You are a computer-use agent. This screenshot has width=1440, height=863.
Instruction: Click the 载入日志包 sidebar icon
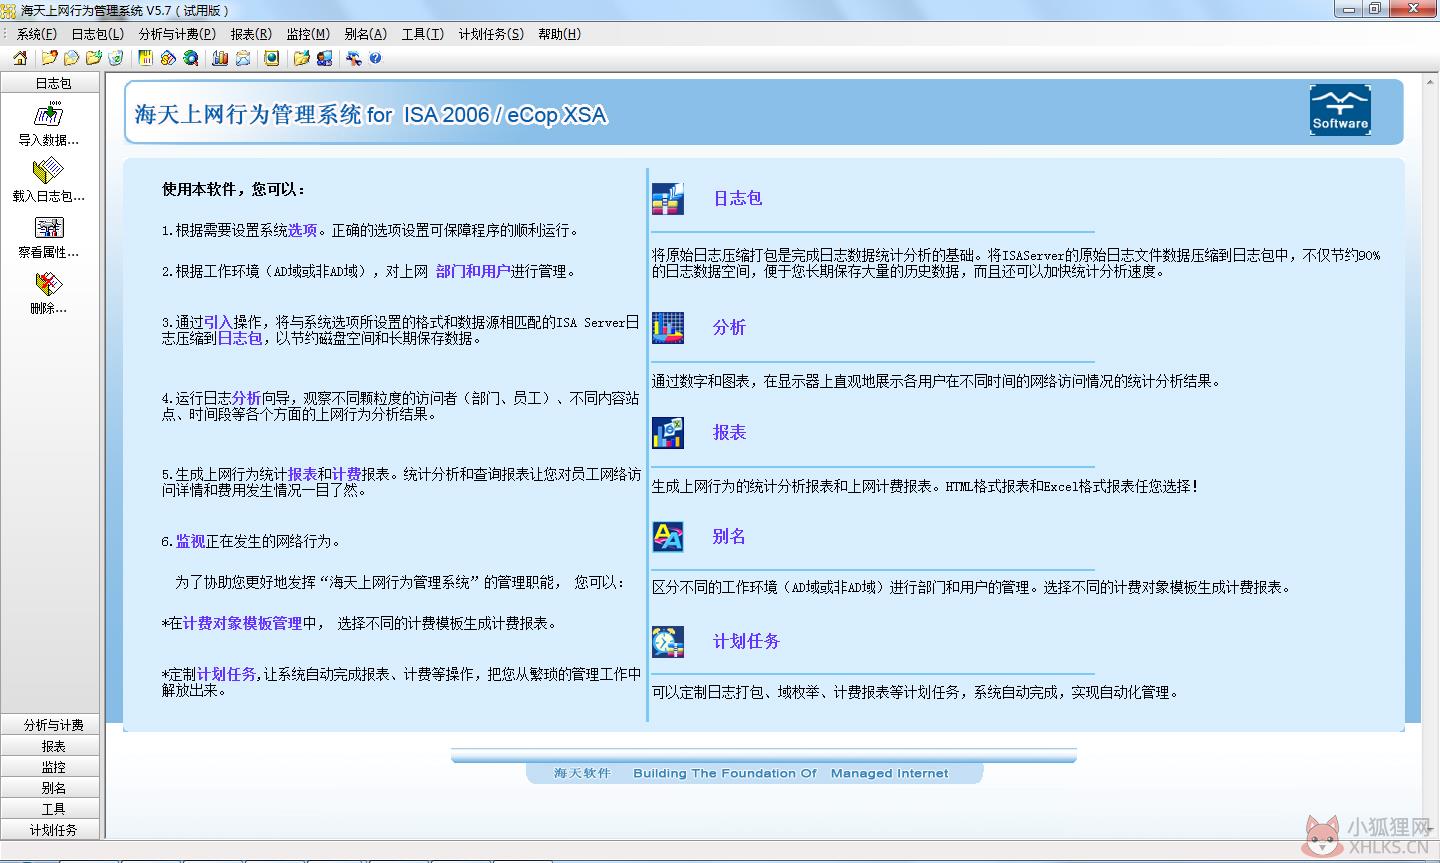[x=49, y=170]
